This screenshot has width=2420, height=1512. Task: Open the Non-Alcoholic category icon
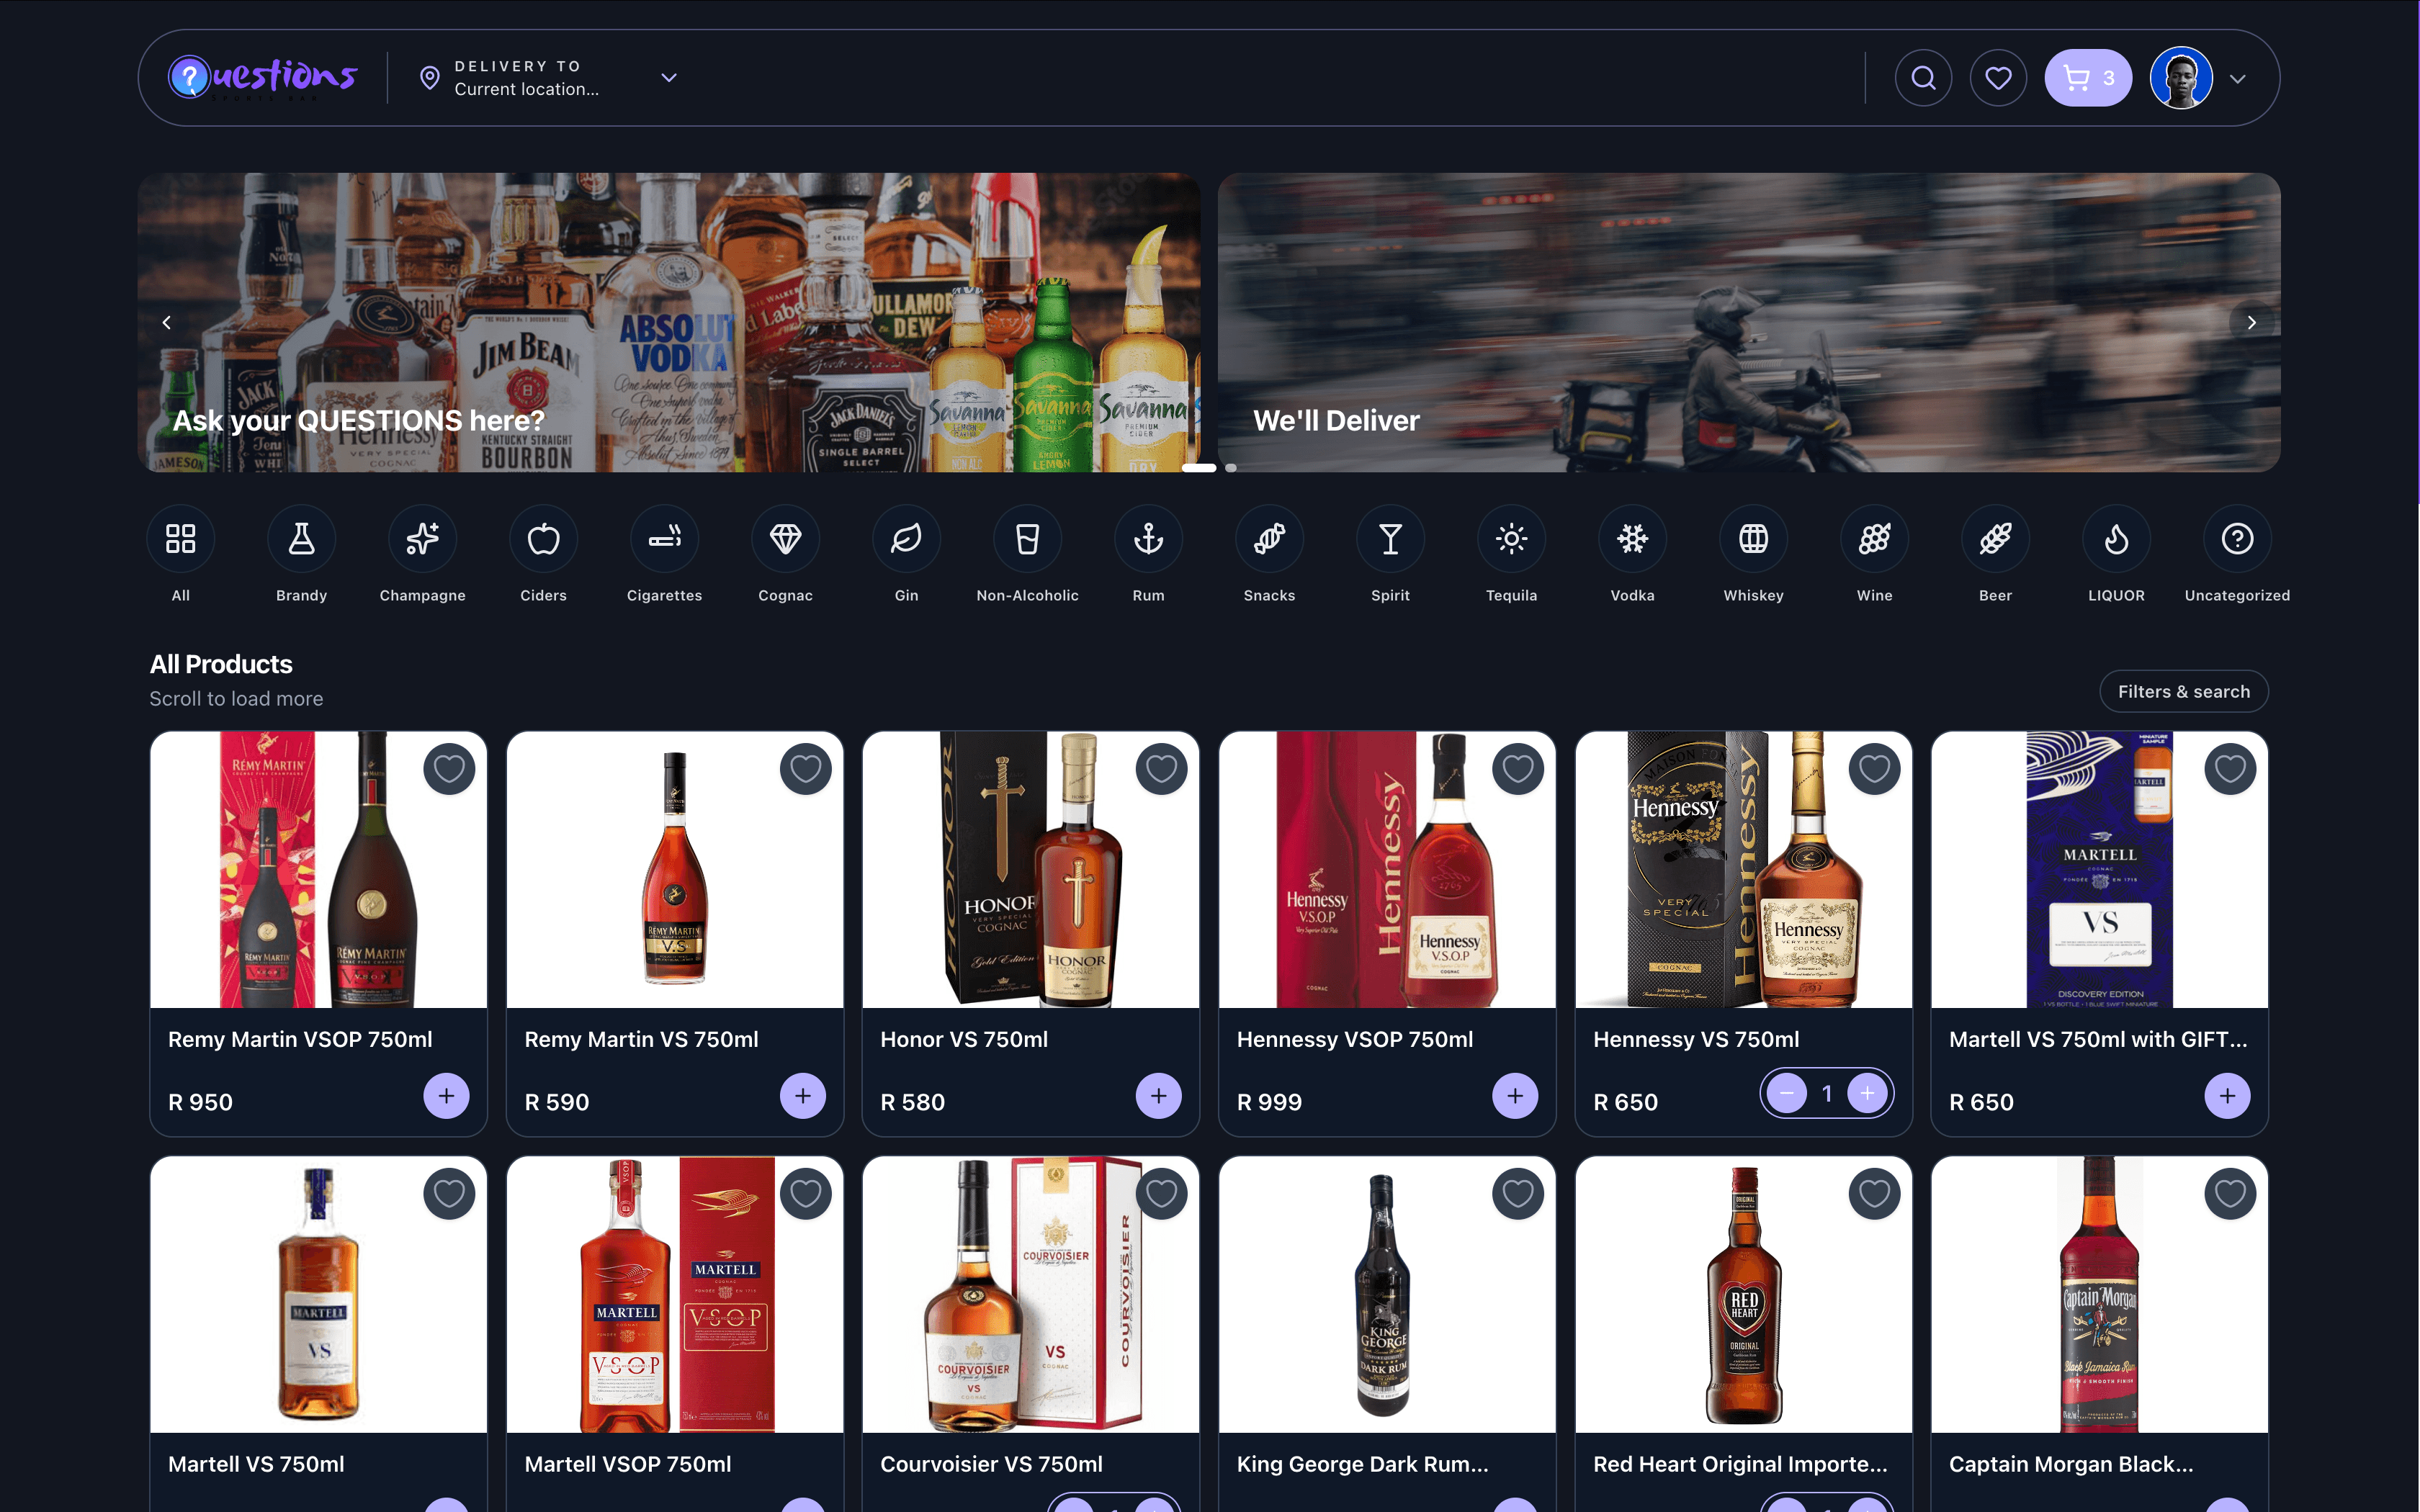coord(1028,539)
